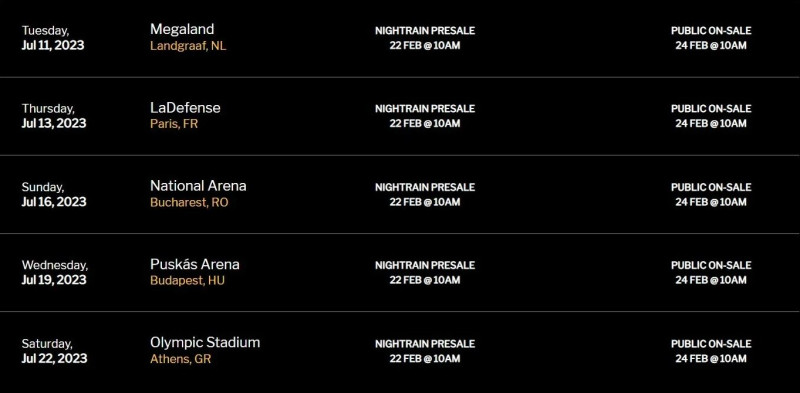The width and height of the screenshot is (800, 393).
Task: Click Public On-Sale for Jul 16 show
Action: click(x=711, y=194)
